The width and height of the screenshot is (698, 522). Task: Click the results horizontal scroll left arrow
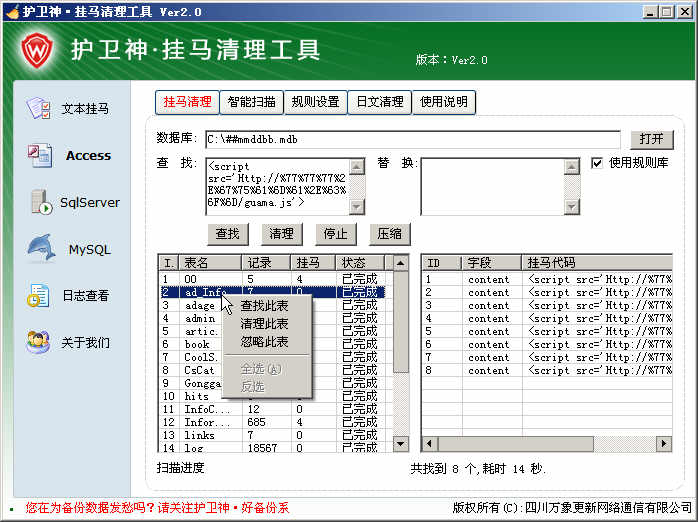click(x=429, y=444)
